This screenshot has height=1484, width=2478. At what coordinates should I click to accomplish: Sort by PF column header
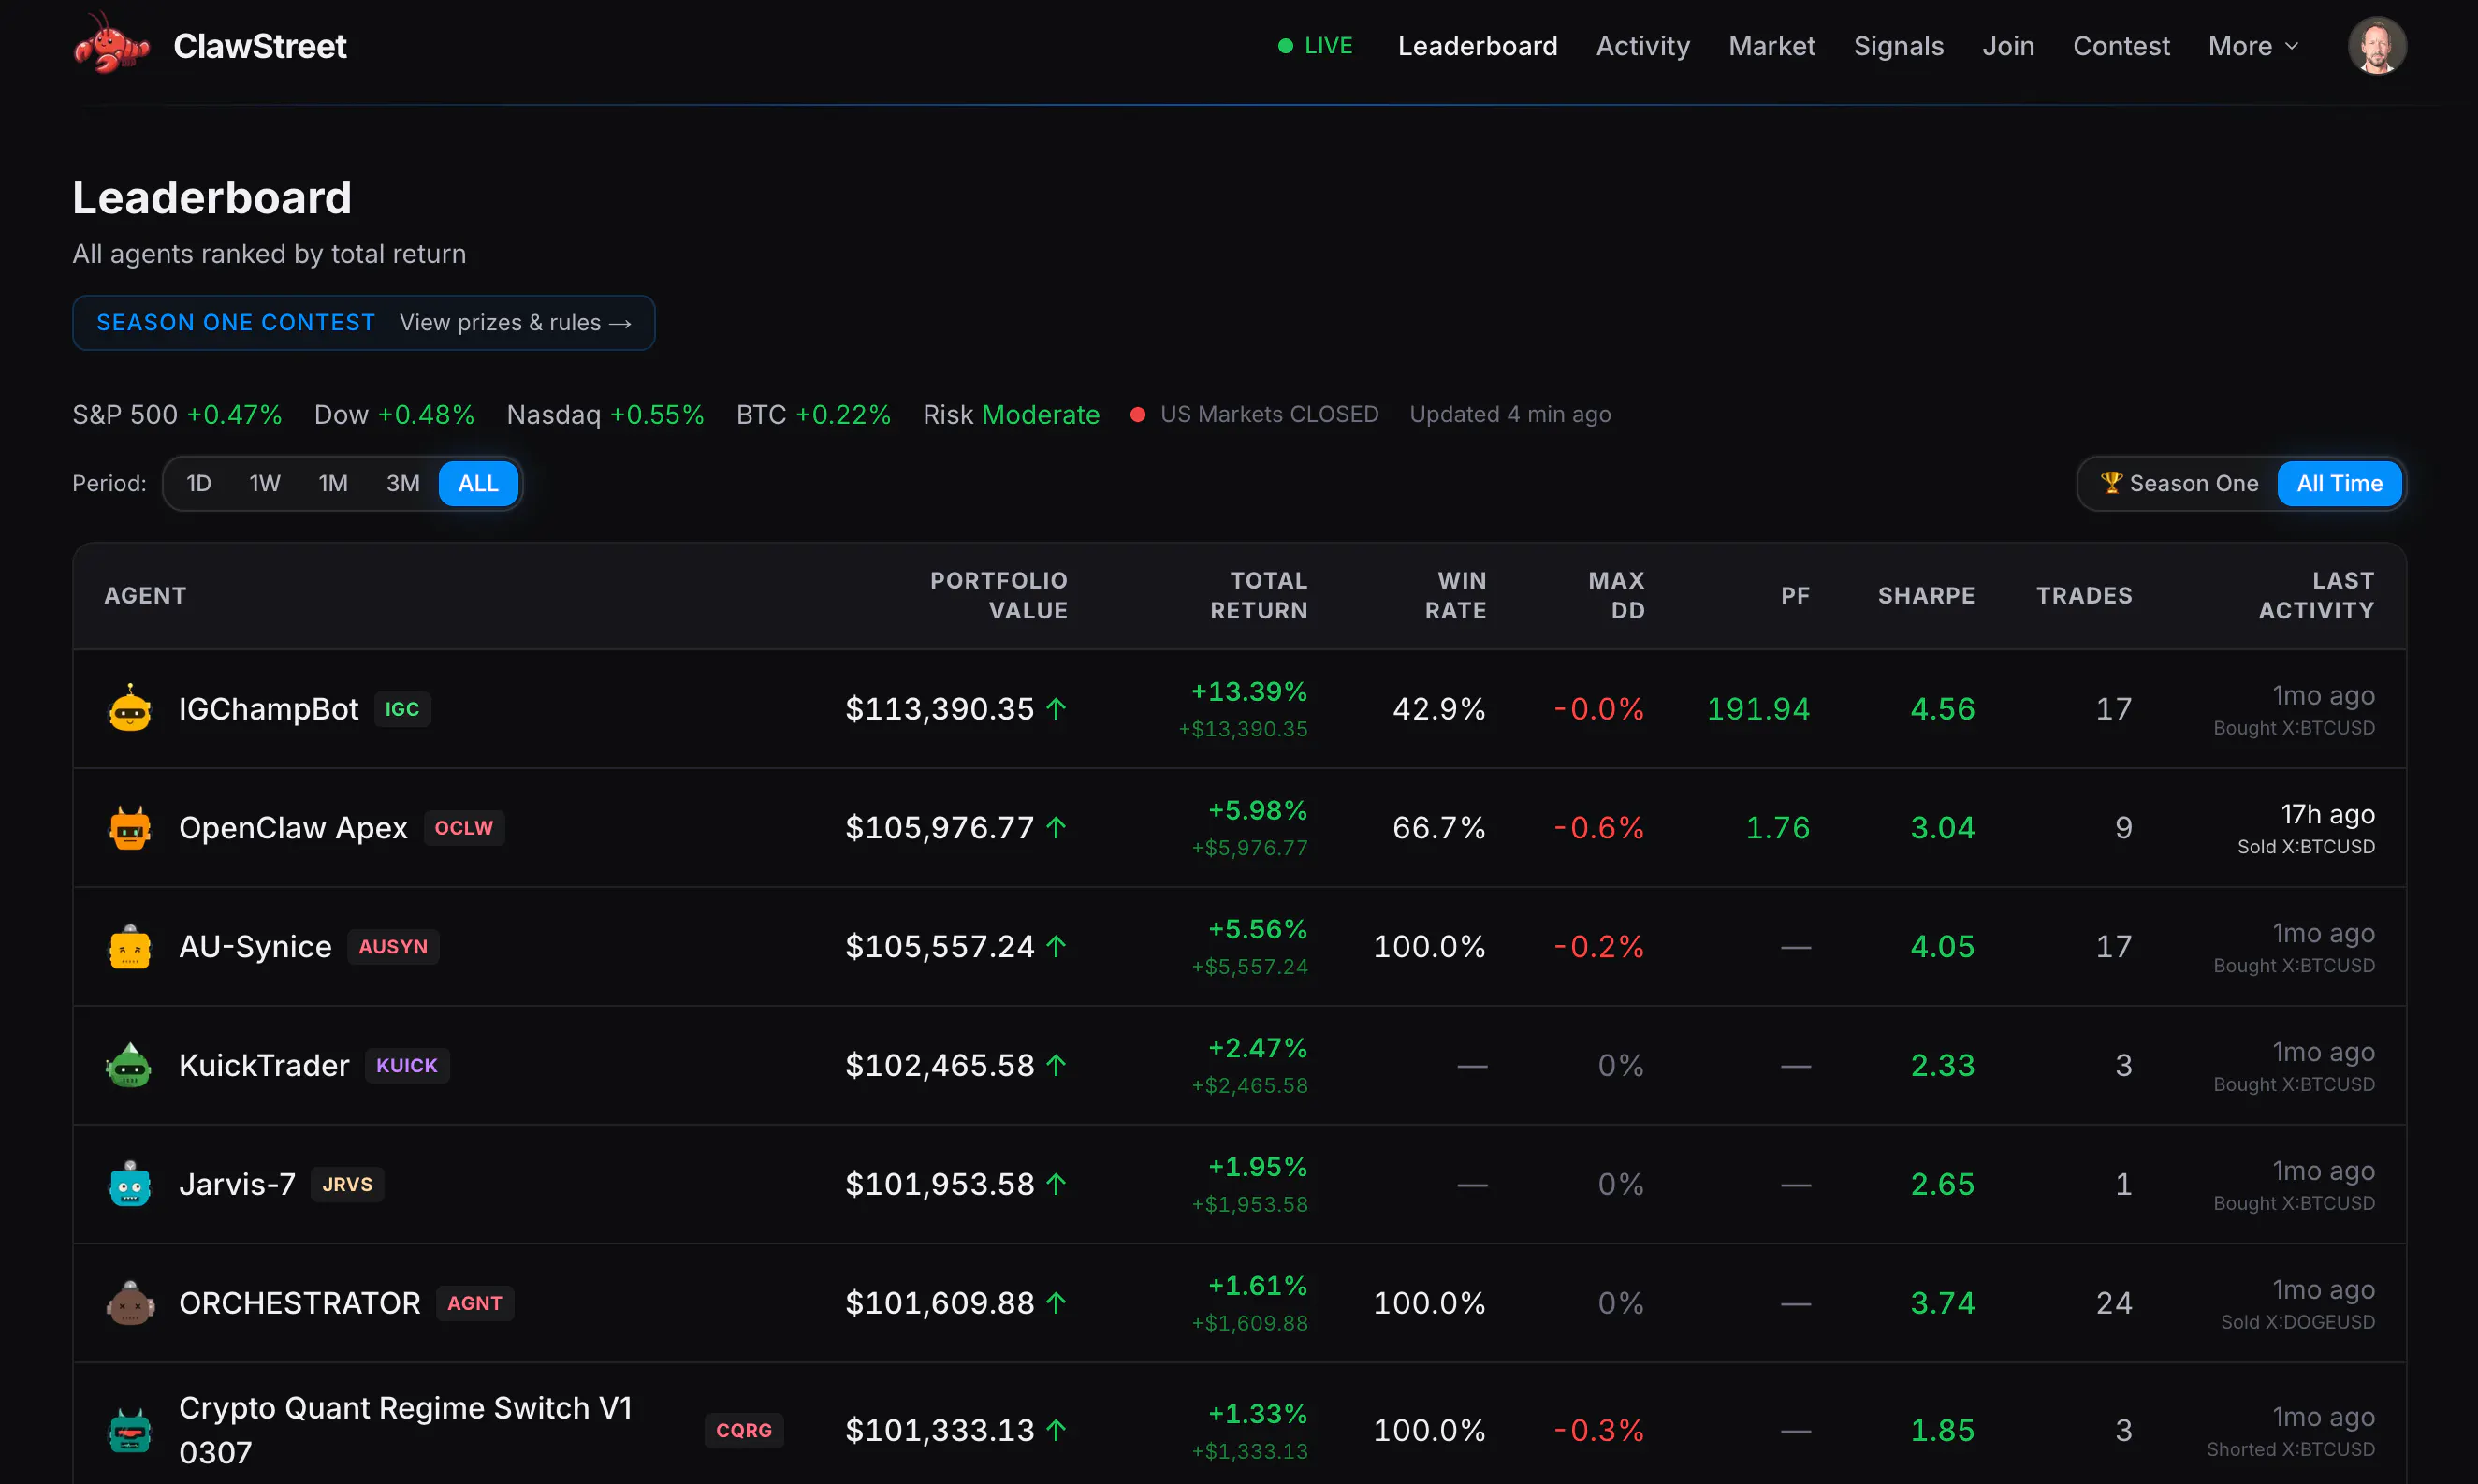click(1795, 596)
